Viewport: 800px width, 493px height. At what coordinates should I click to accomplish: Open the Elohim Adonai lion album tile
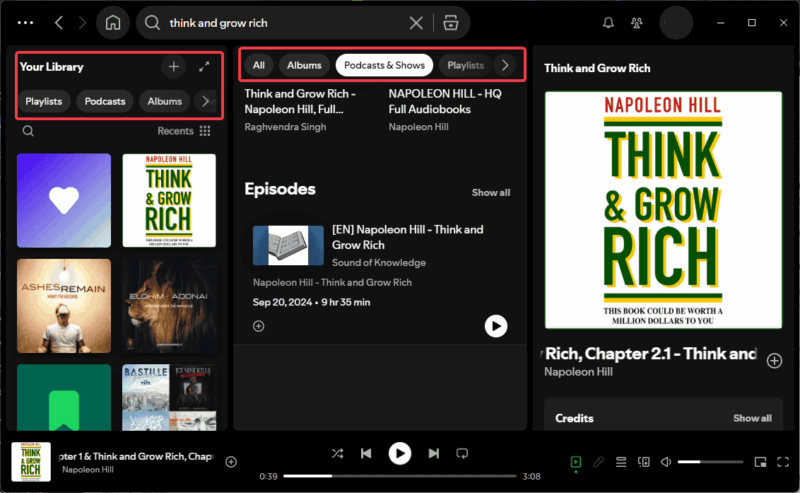169,306
